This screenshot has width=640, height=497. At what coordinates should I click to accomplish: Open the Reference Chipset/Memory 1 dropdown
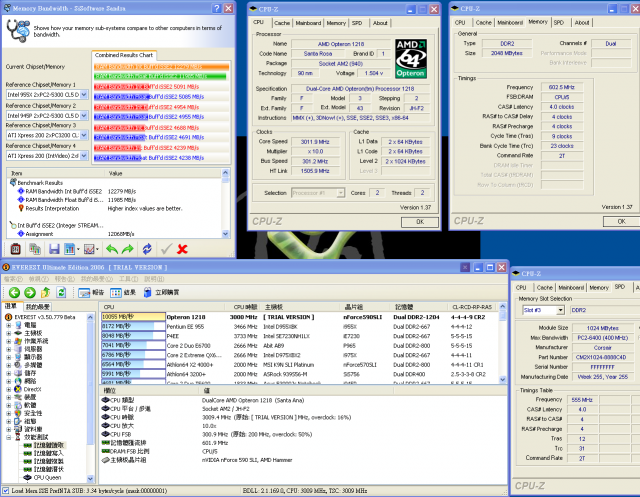(84, 95)
